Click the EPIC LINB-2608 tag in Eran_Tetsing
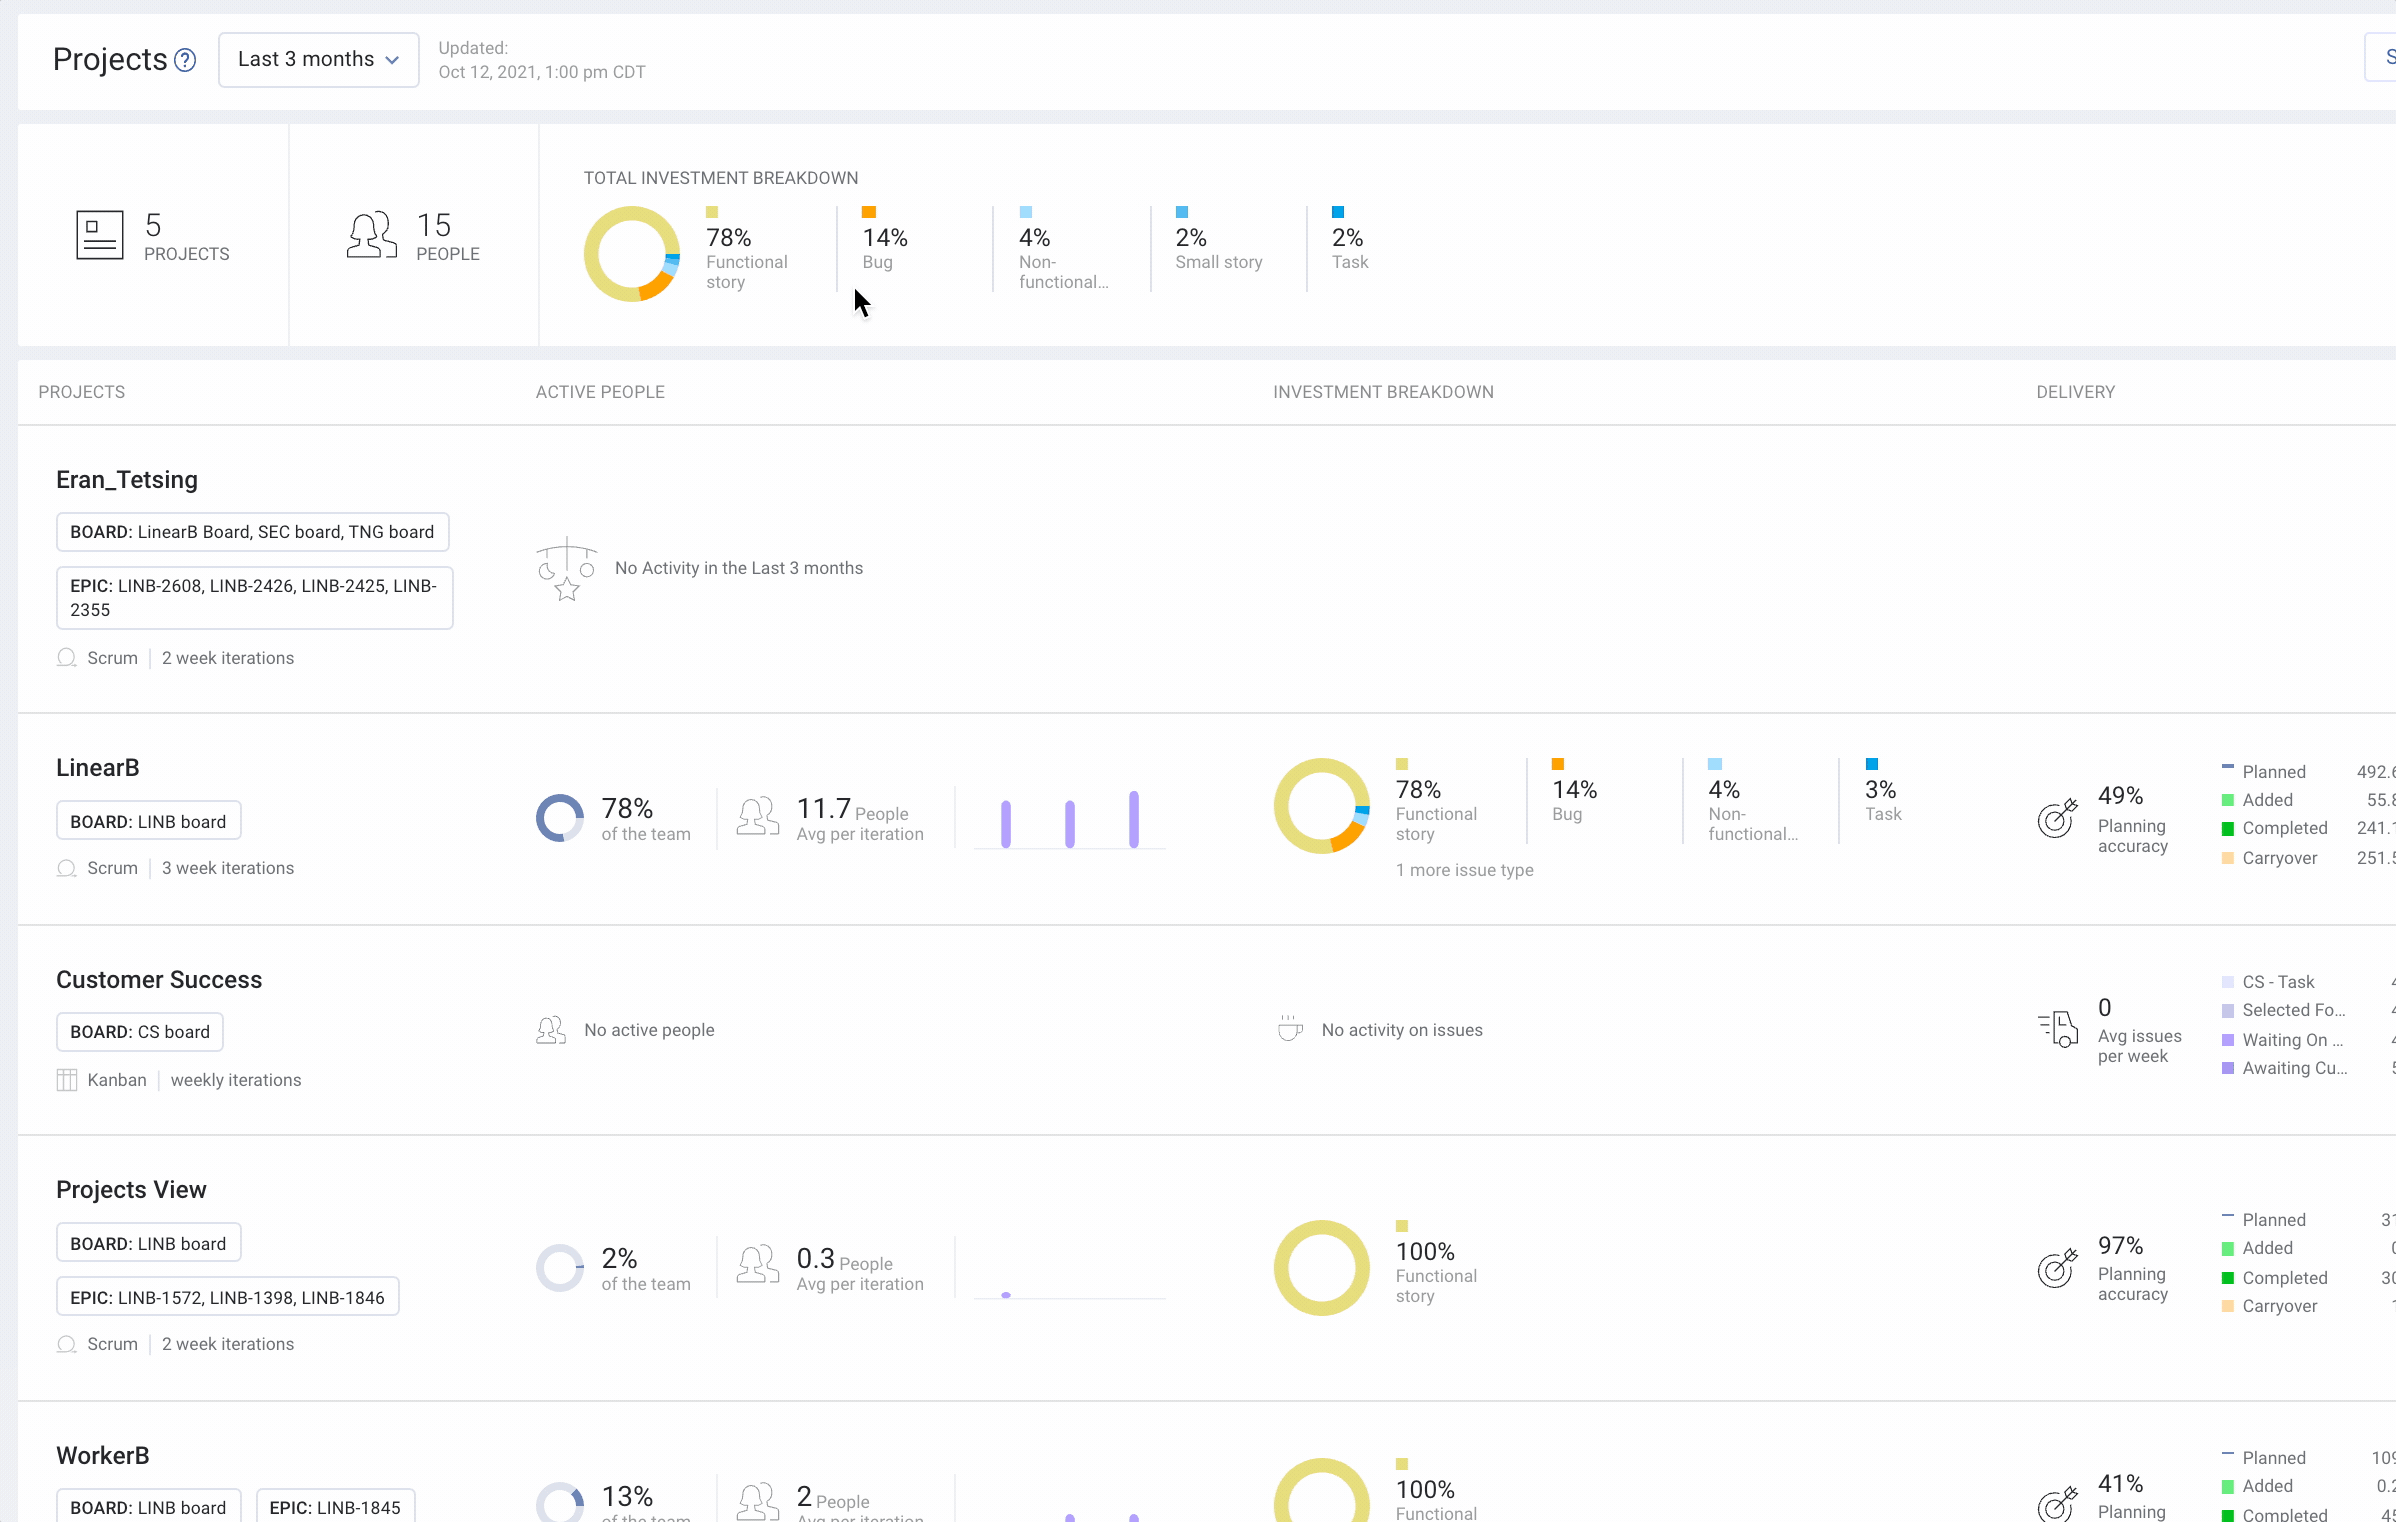2396x1522 pixels. click(255, 598)
